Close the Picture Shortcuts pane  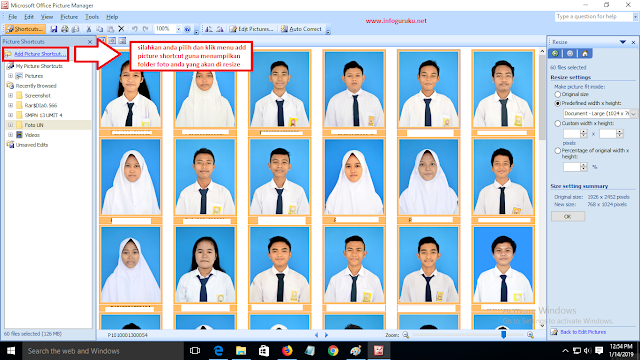(x=90, y=42)
